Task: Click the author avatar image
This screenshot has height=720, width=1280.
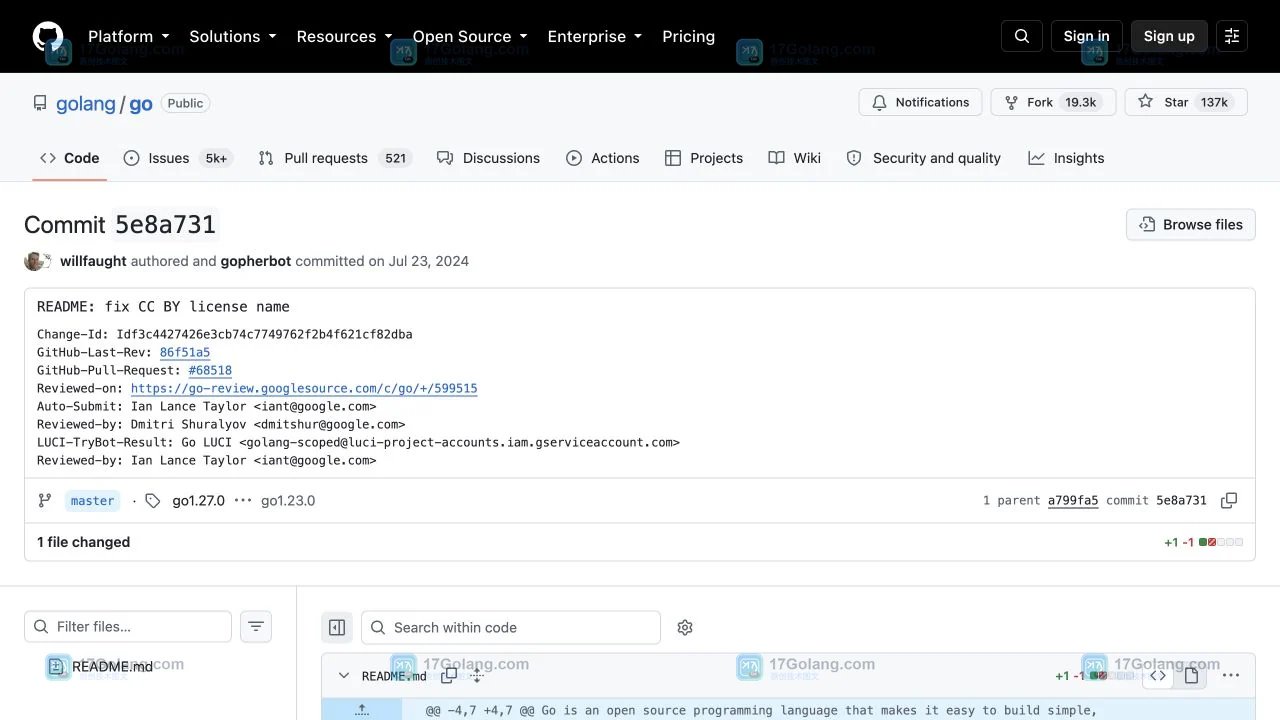Action: [34, 261]
